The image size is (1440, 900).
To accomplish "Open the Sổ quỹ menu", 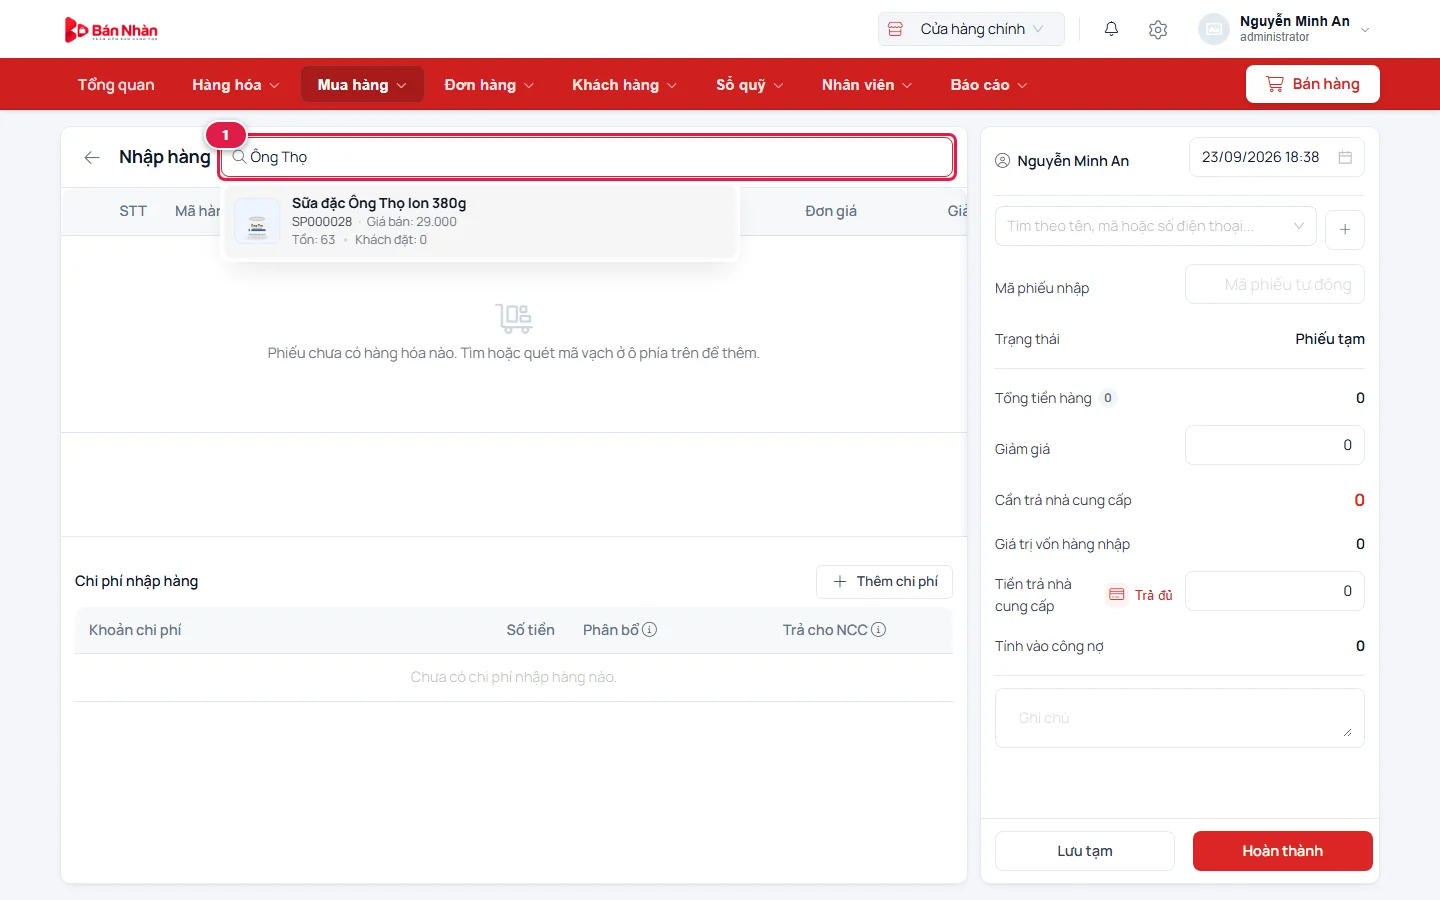I will 749,85.
